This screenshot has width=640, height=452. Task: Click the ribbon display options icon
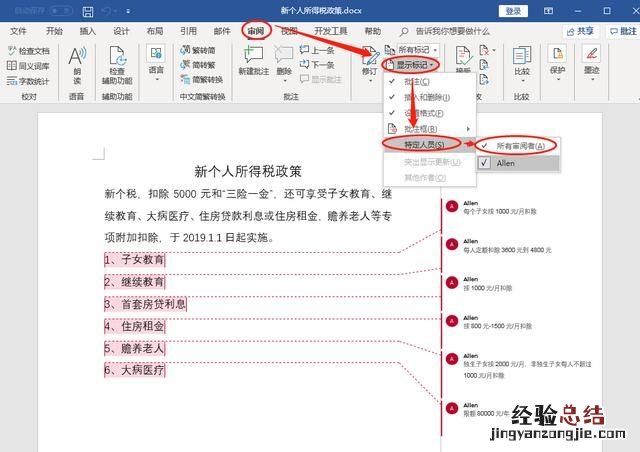tap(549, 11)
